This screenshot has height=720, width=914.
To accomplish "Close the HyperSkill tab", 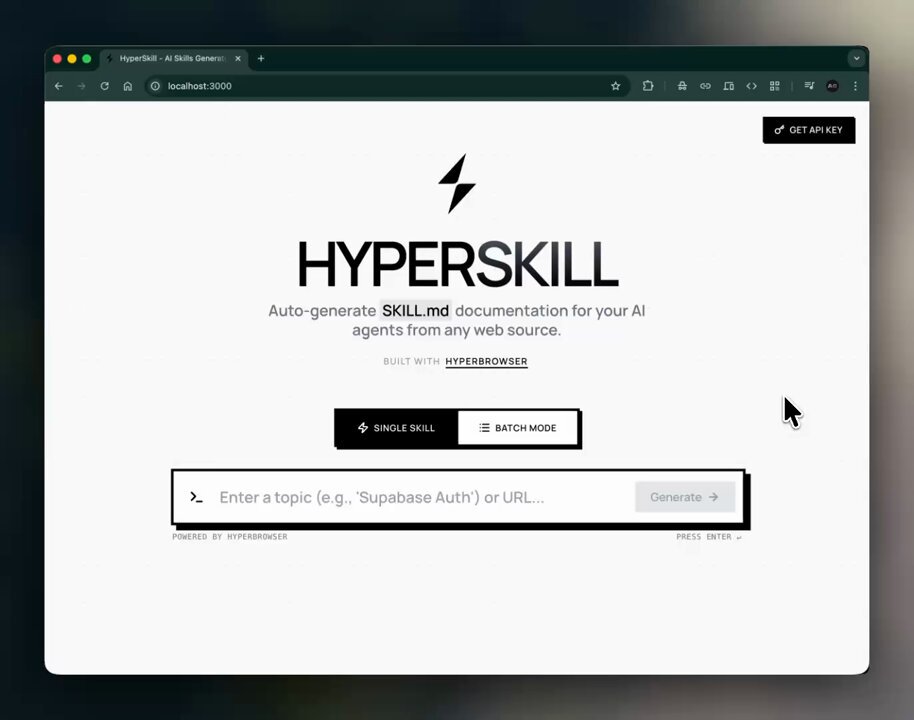I will (238, 58).
